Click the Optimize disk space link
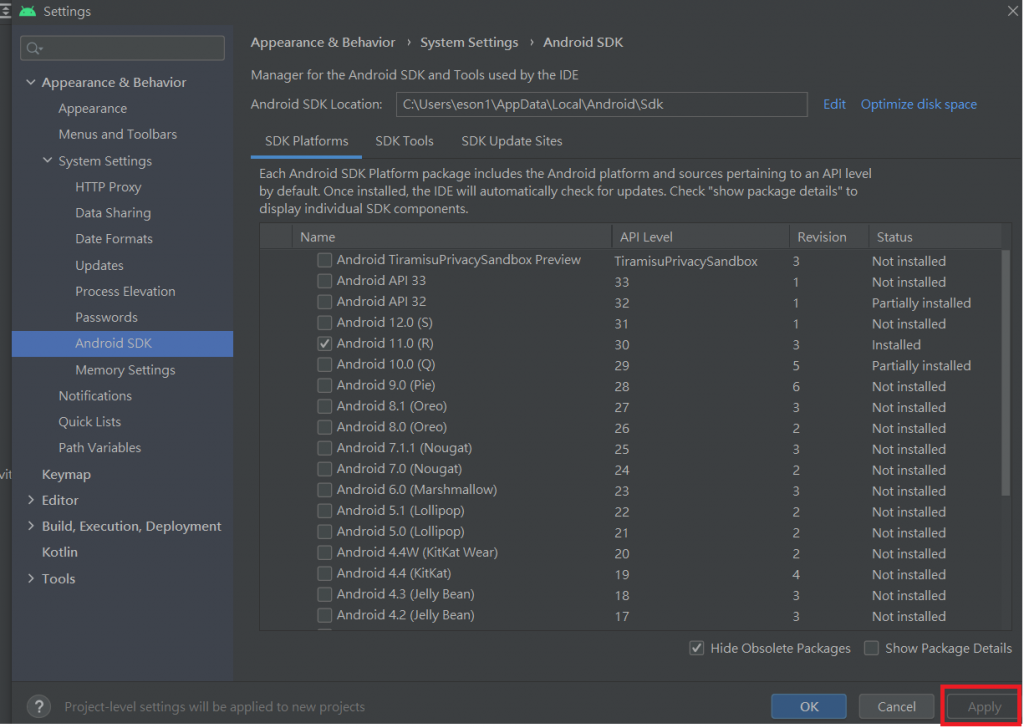The width and height of the screenshot is (1024, 728). (918, 104)
